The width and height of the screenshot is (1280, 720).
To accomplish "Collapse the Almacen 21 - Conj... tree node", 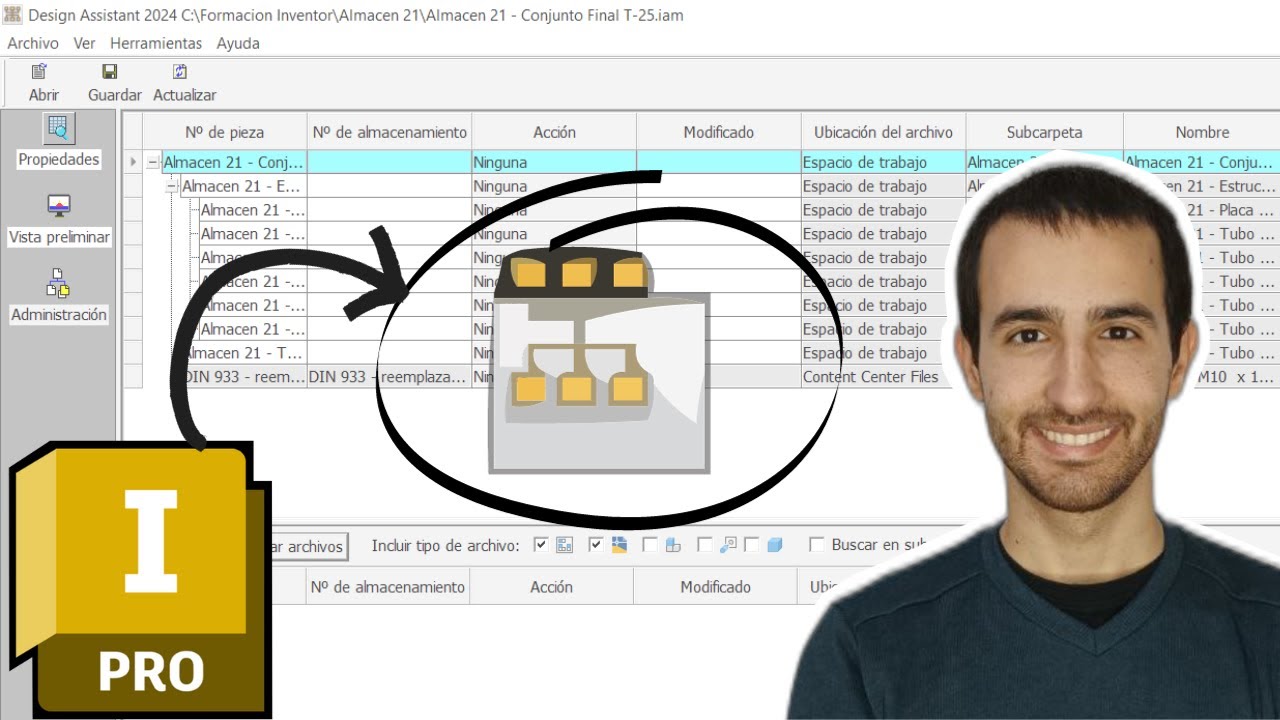I will coord(153,162).
